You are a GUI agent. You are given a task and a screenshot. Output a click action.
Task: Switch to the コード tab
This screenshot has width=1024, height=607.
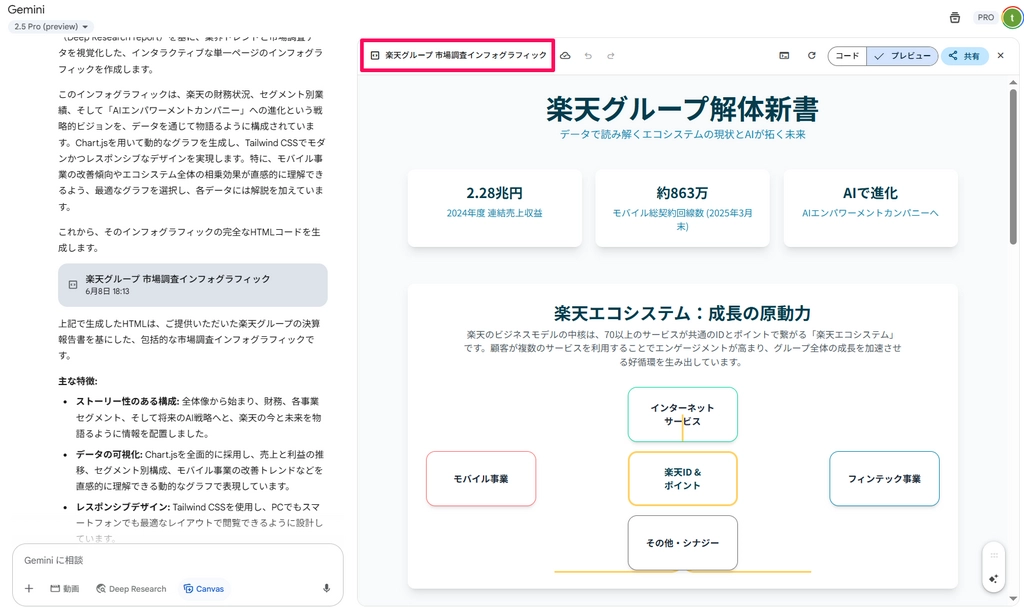click(847, 56)
